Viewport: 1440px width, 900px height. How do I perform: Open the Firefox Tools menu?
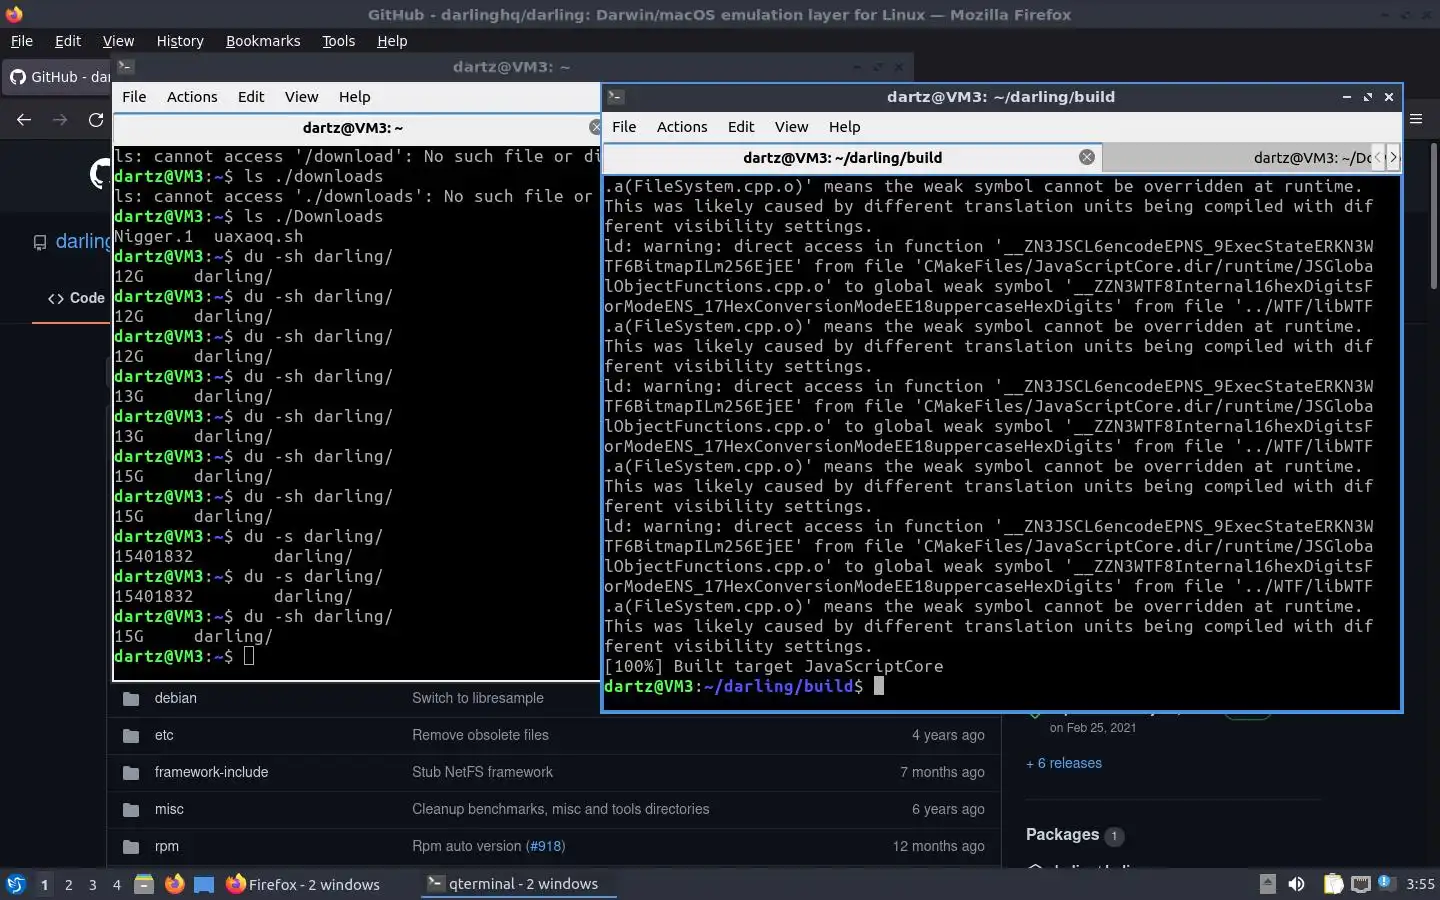click(338, 41)
